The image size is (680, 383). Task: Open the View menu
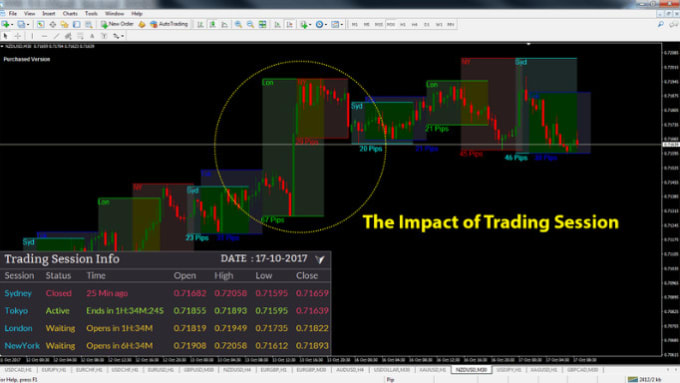(x=29, y=13)
